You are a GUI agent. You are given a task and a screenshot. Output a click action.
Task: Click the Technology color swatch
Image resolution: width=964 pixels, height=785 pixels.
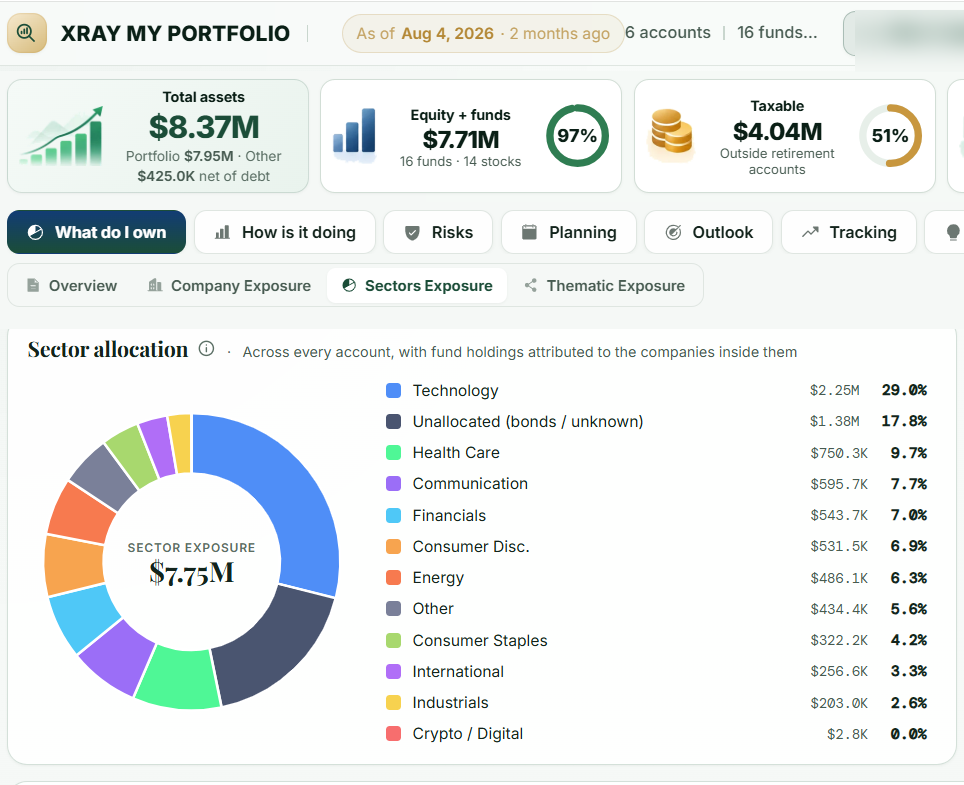393,390
